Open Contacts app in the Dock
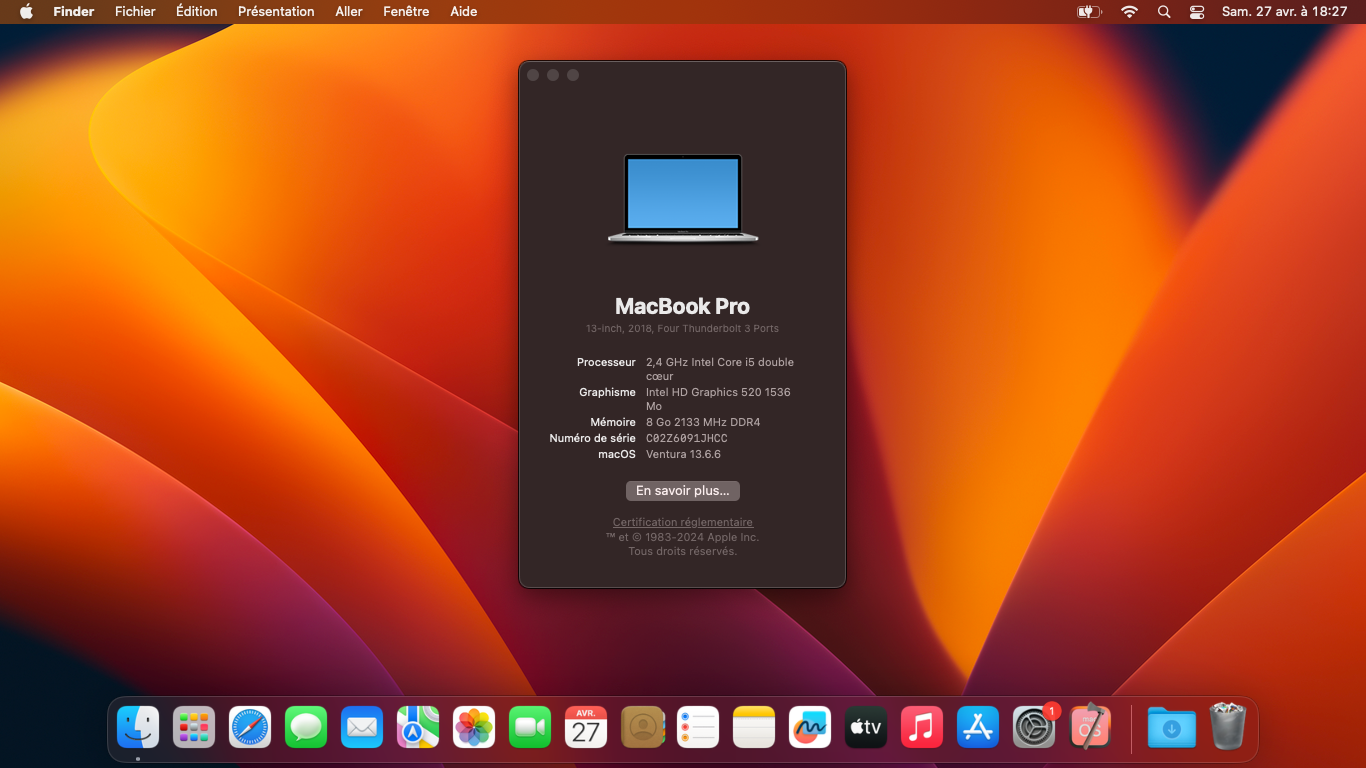Image resolution: width=1366 pixels, height=768 pixels. (642, 727)
